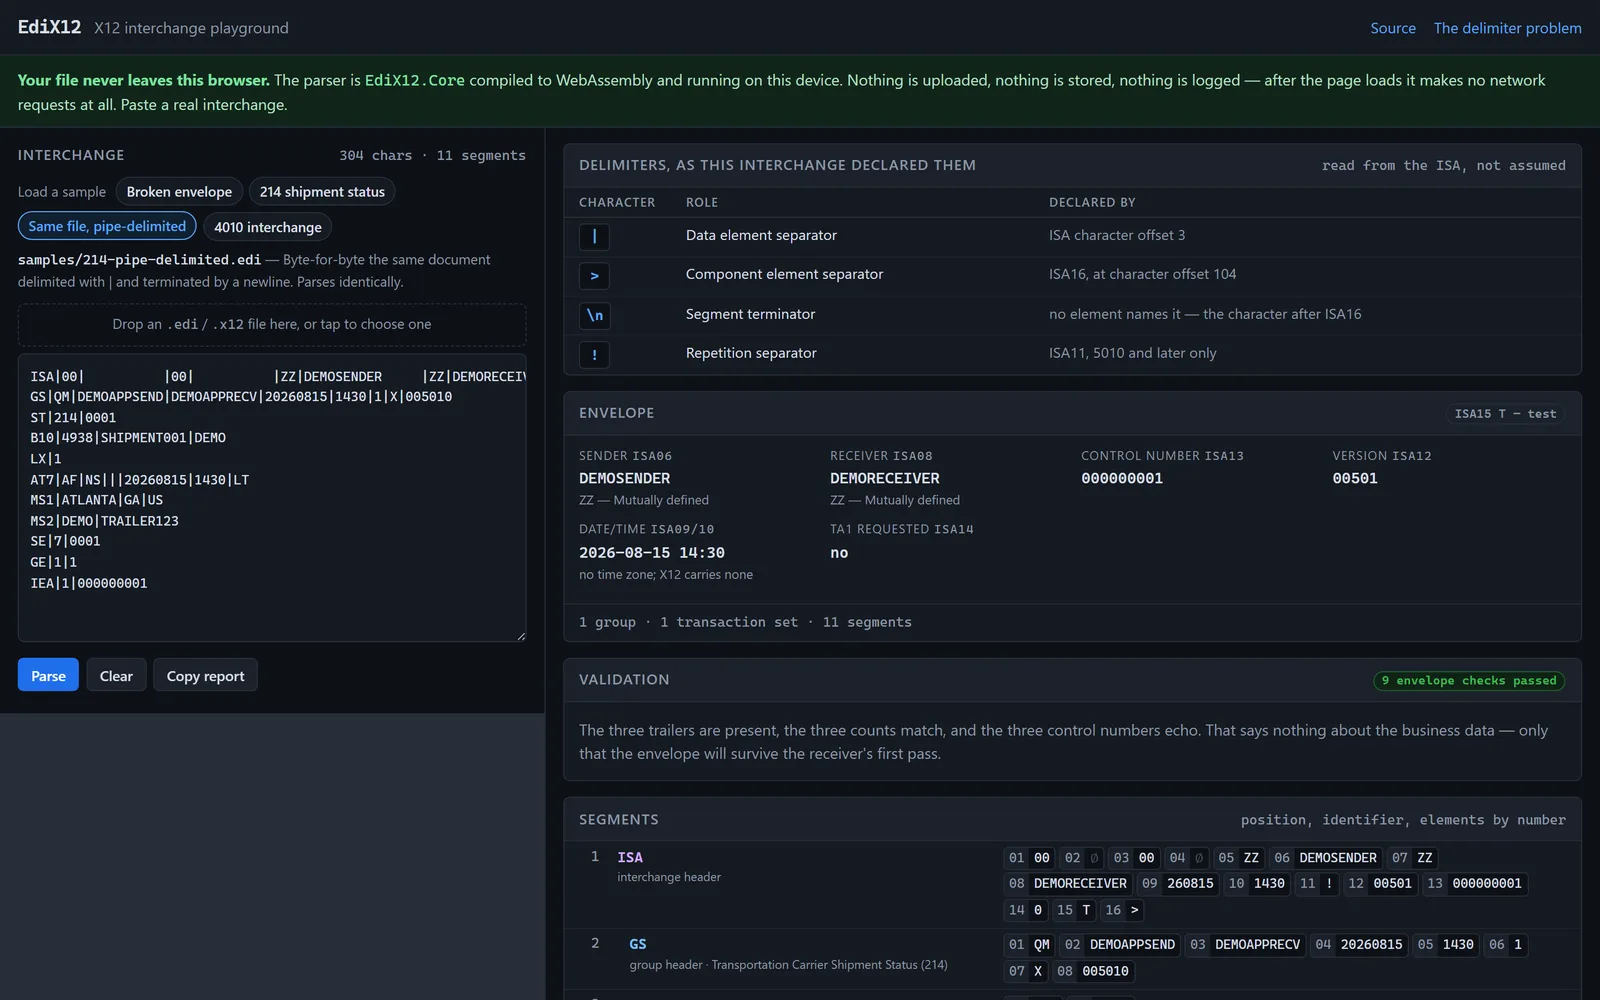Click GS element 08 005010 chip
This screenshot has height=1000, width=1600.
click(1093, 971)
